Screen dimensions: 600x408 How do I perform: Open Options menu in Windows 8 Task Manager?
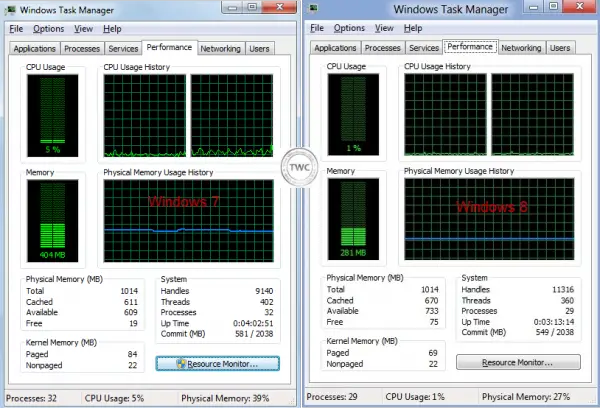[x=349, y=28]
